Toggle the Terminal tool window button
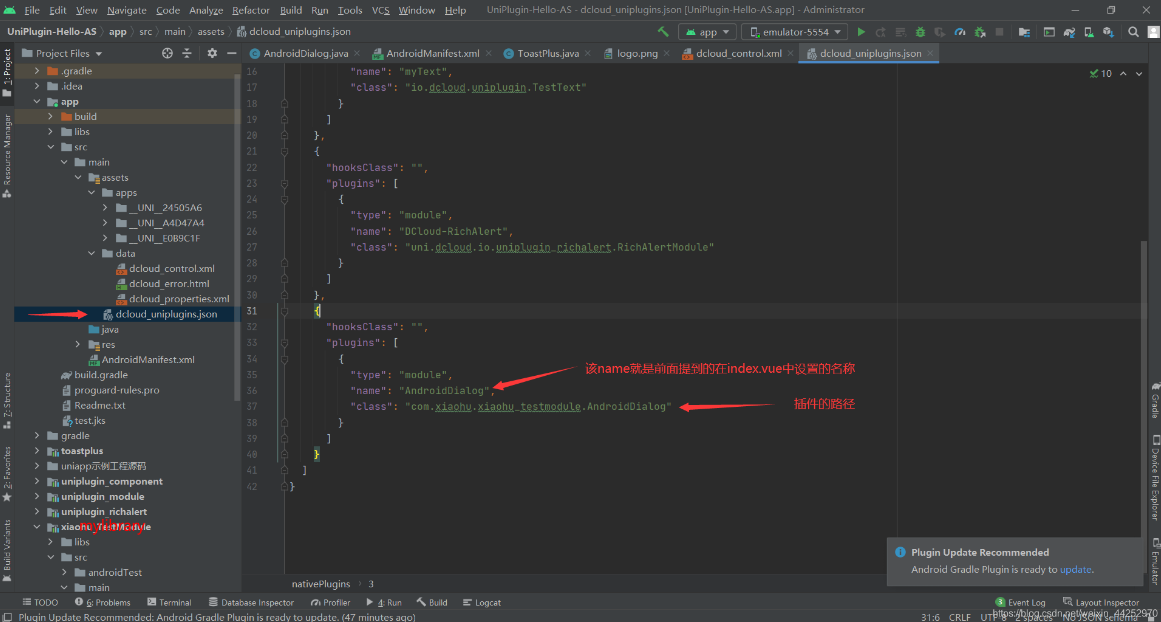The width and height of the screenshot is (1161, 622). point(170,602)
